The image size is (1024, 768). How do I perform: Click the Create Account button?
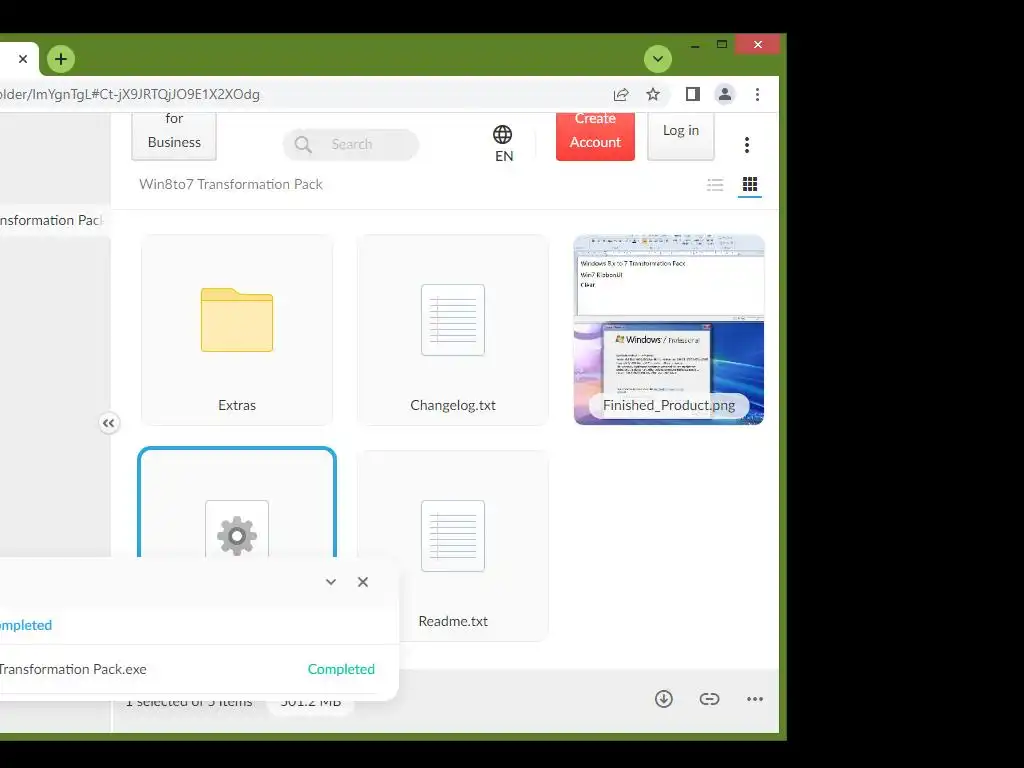pyautogui.click(x=595, y=135)
